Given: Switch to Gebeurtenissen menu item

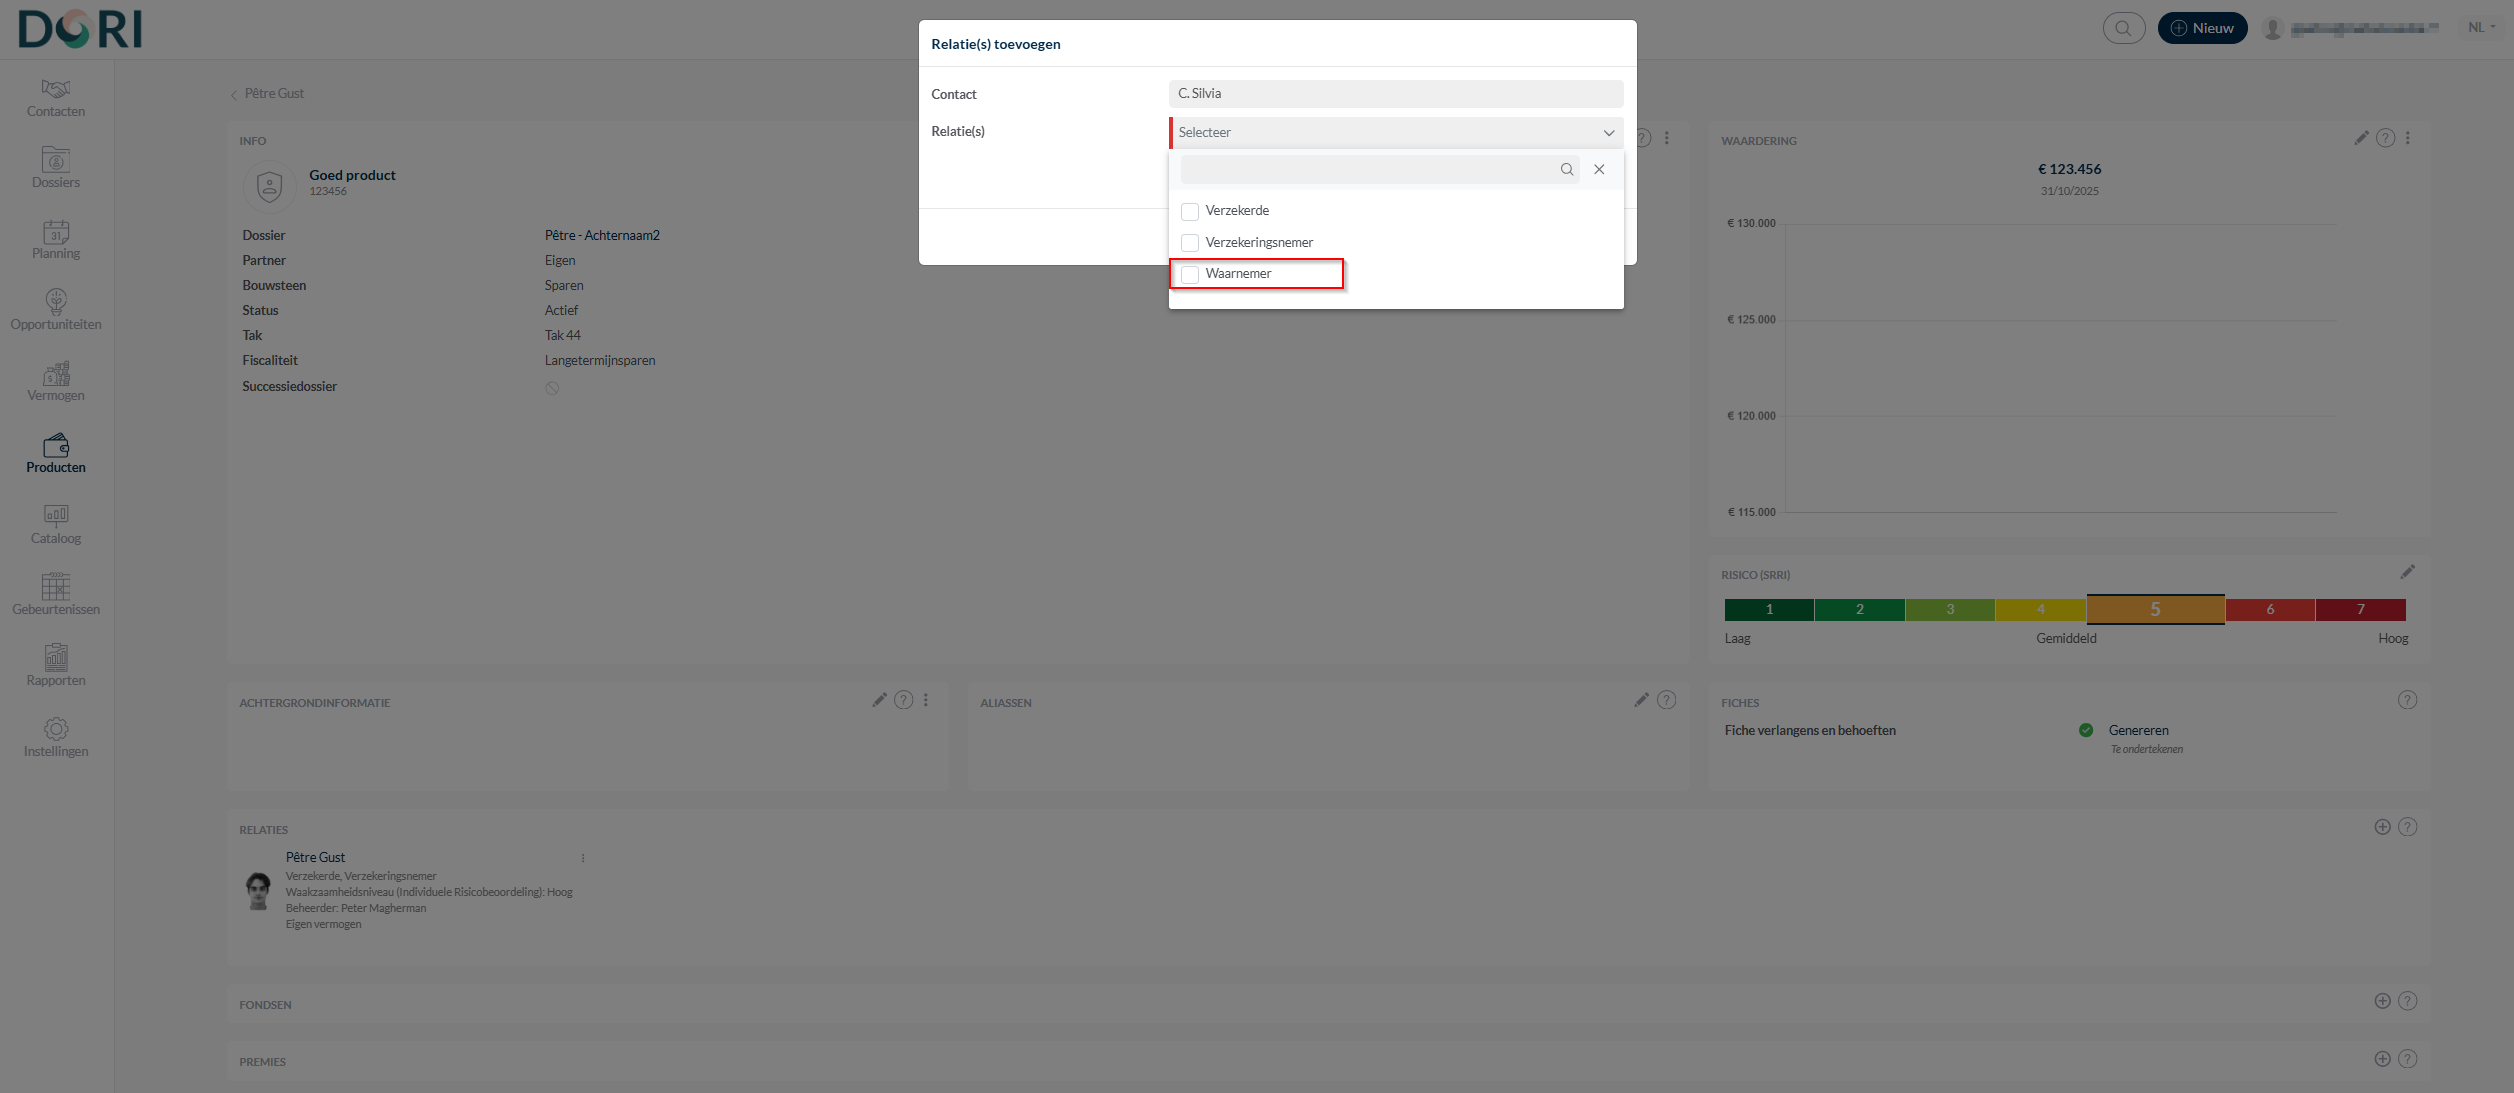Looking at the screenshot, I should pyautogui.click(x=56, y=596).
